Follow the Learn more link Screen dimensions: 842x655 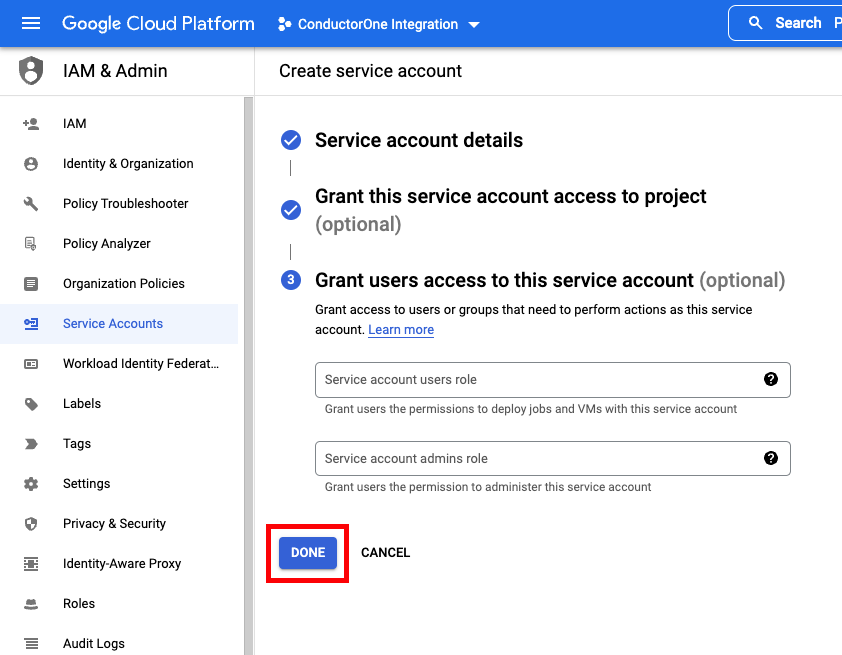[x=401, y=330]
